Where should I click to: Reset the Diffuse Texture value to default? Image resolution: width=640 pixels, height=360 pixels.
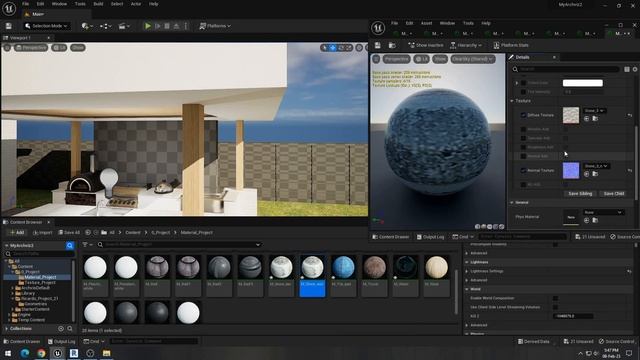[x=630, y=116]
